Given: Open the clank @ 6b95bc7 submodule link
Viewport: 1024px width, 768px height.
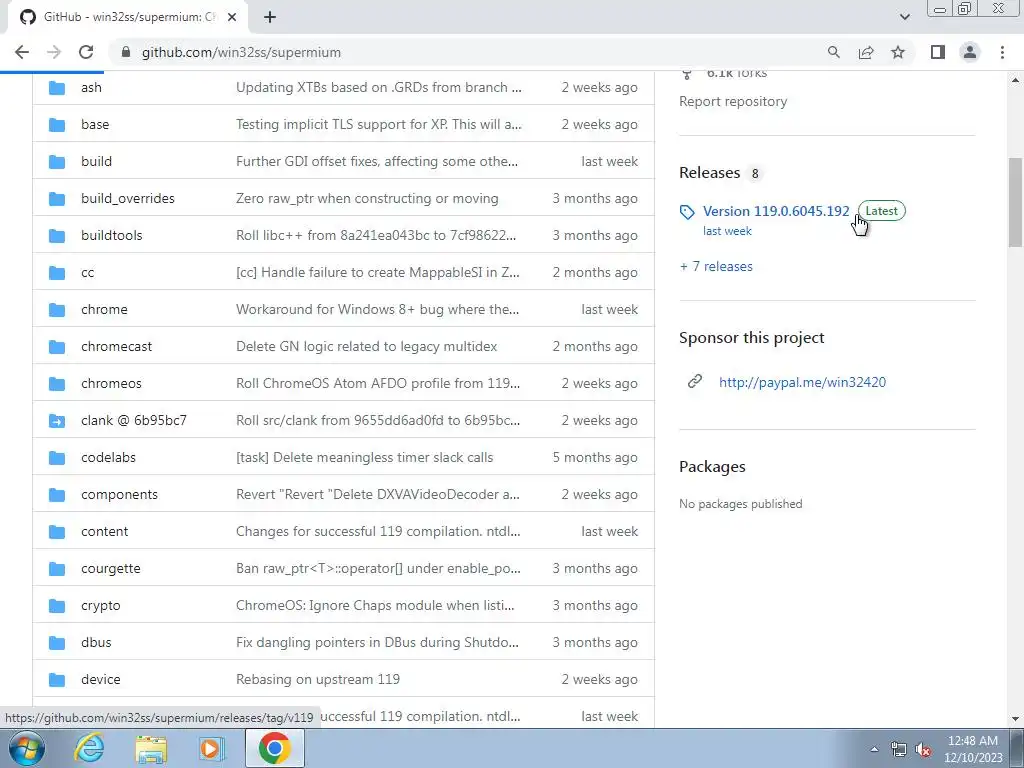Looking at the screenshot, I should point(134,421).
